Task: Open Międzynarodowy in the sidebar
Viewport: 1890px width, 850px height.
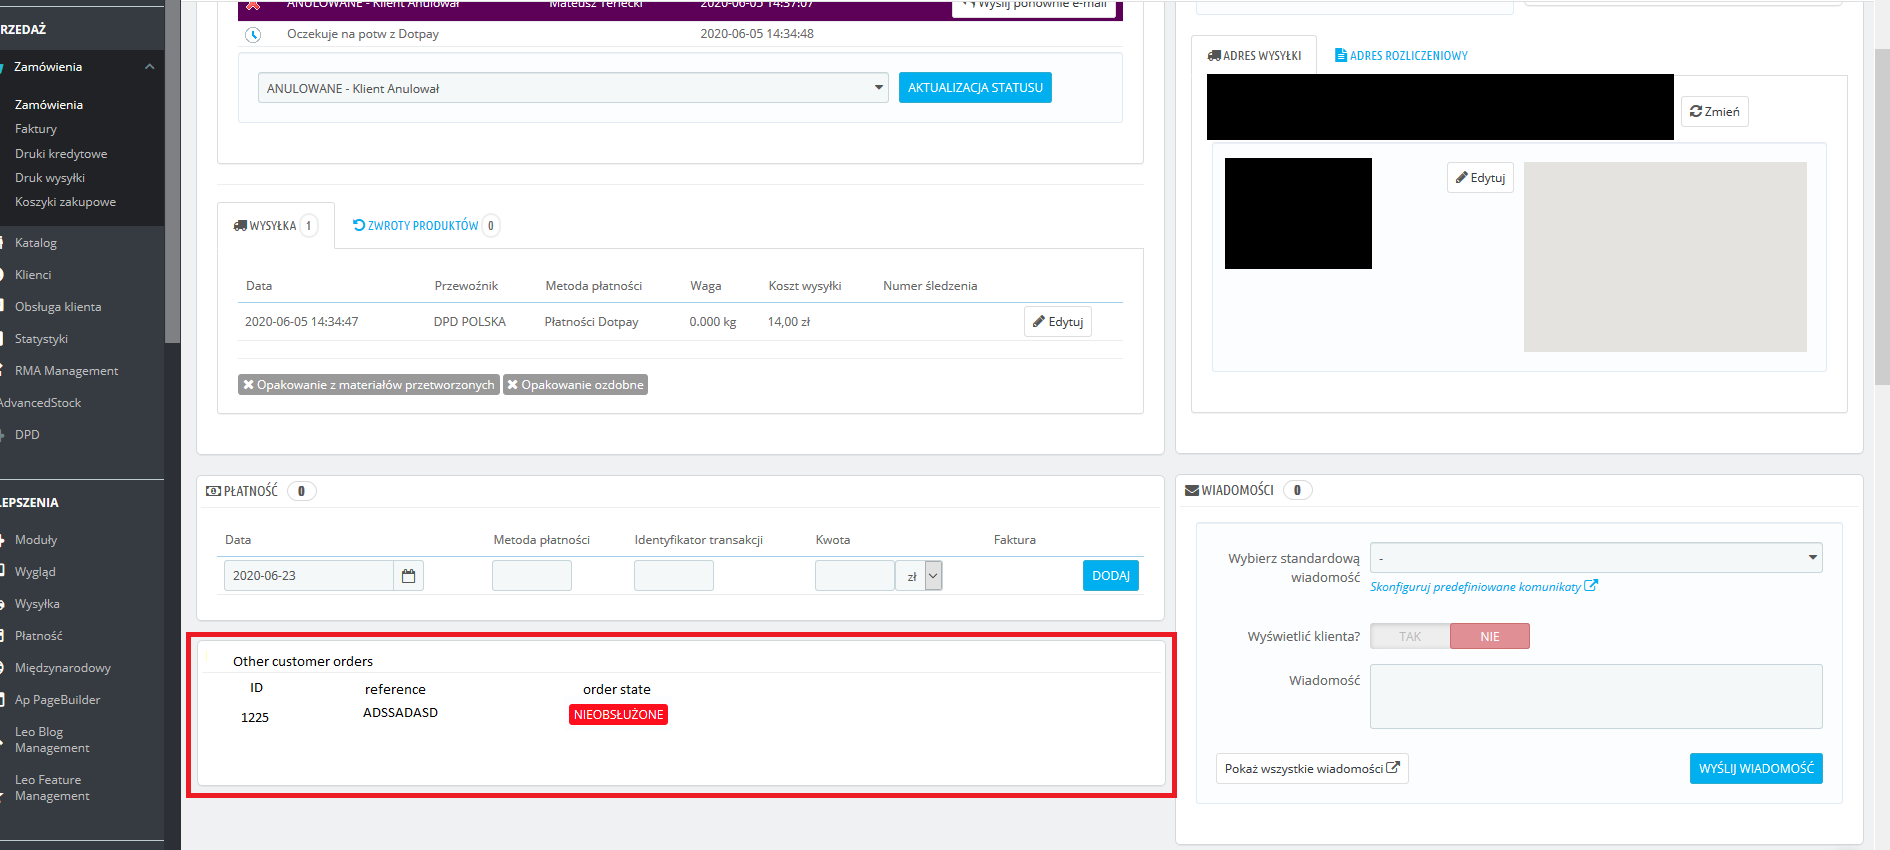Action: (x=63, y=668)
